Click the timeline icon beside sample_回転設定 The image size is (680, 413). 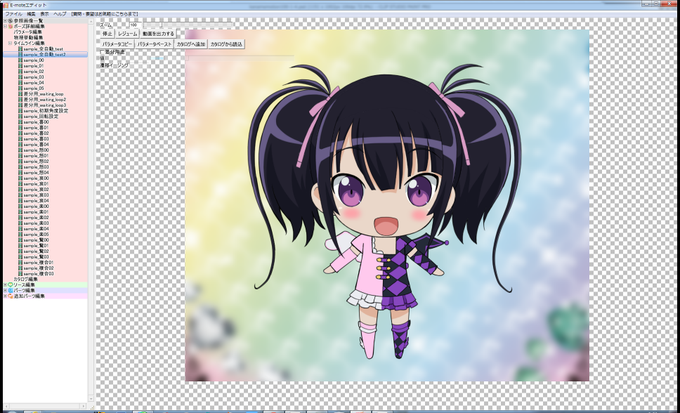[x=20, y=116]
